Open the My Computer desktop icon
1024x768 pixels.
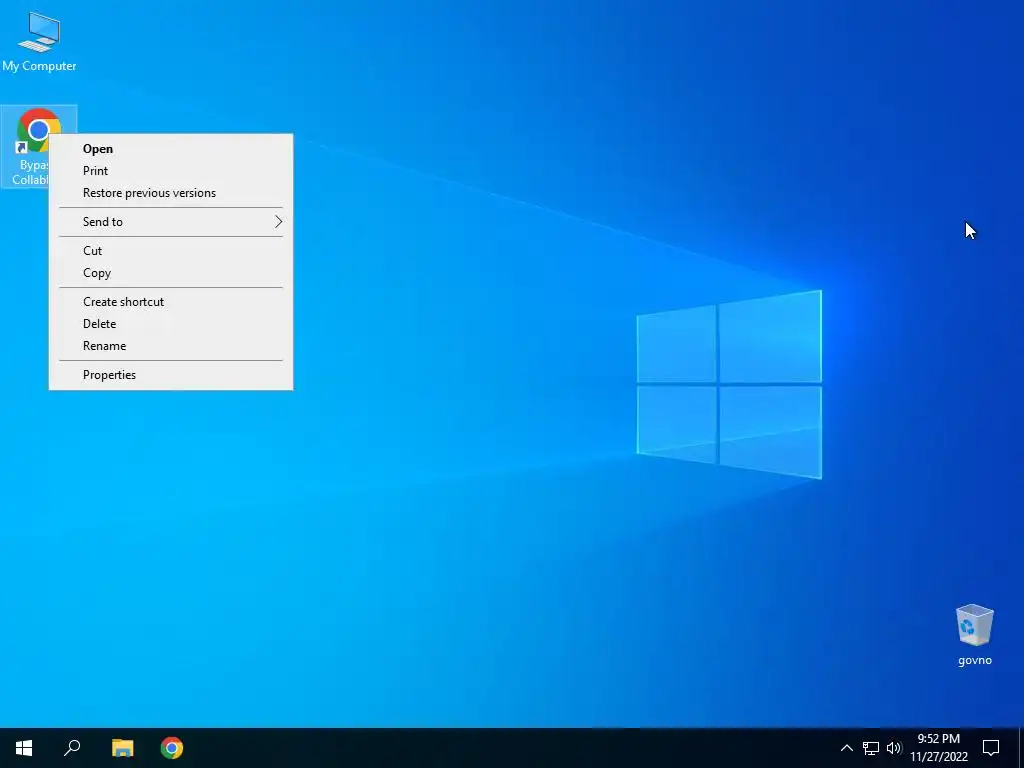[x=39, y=41]
